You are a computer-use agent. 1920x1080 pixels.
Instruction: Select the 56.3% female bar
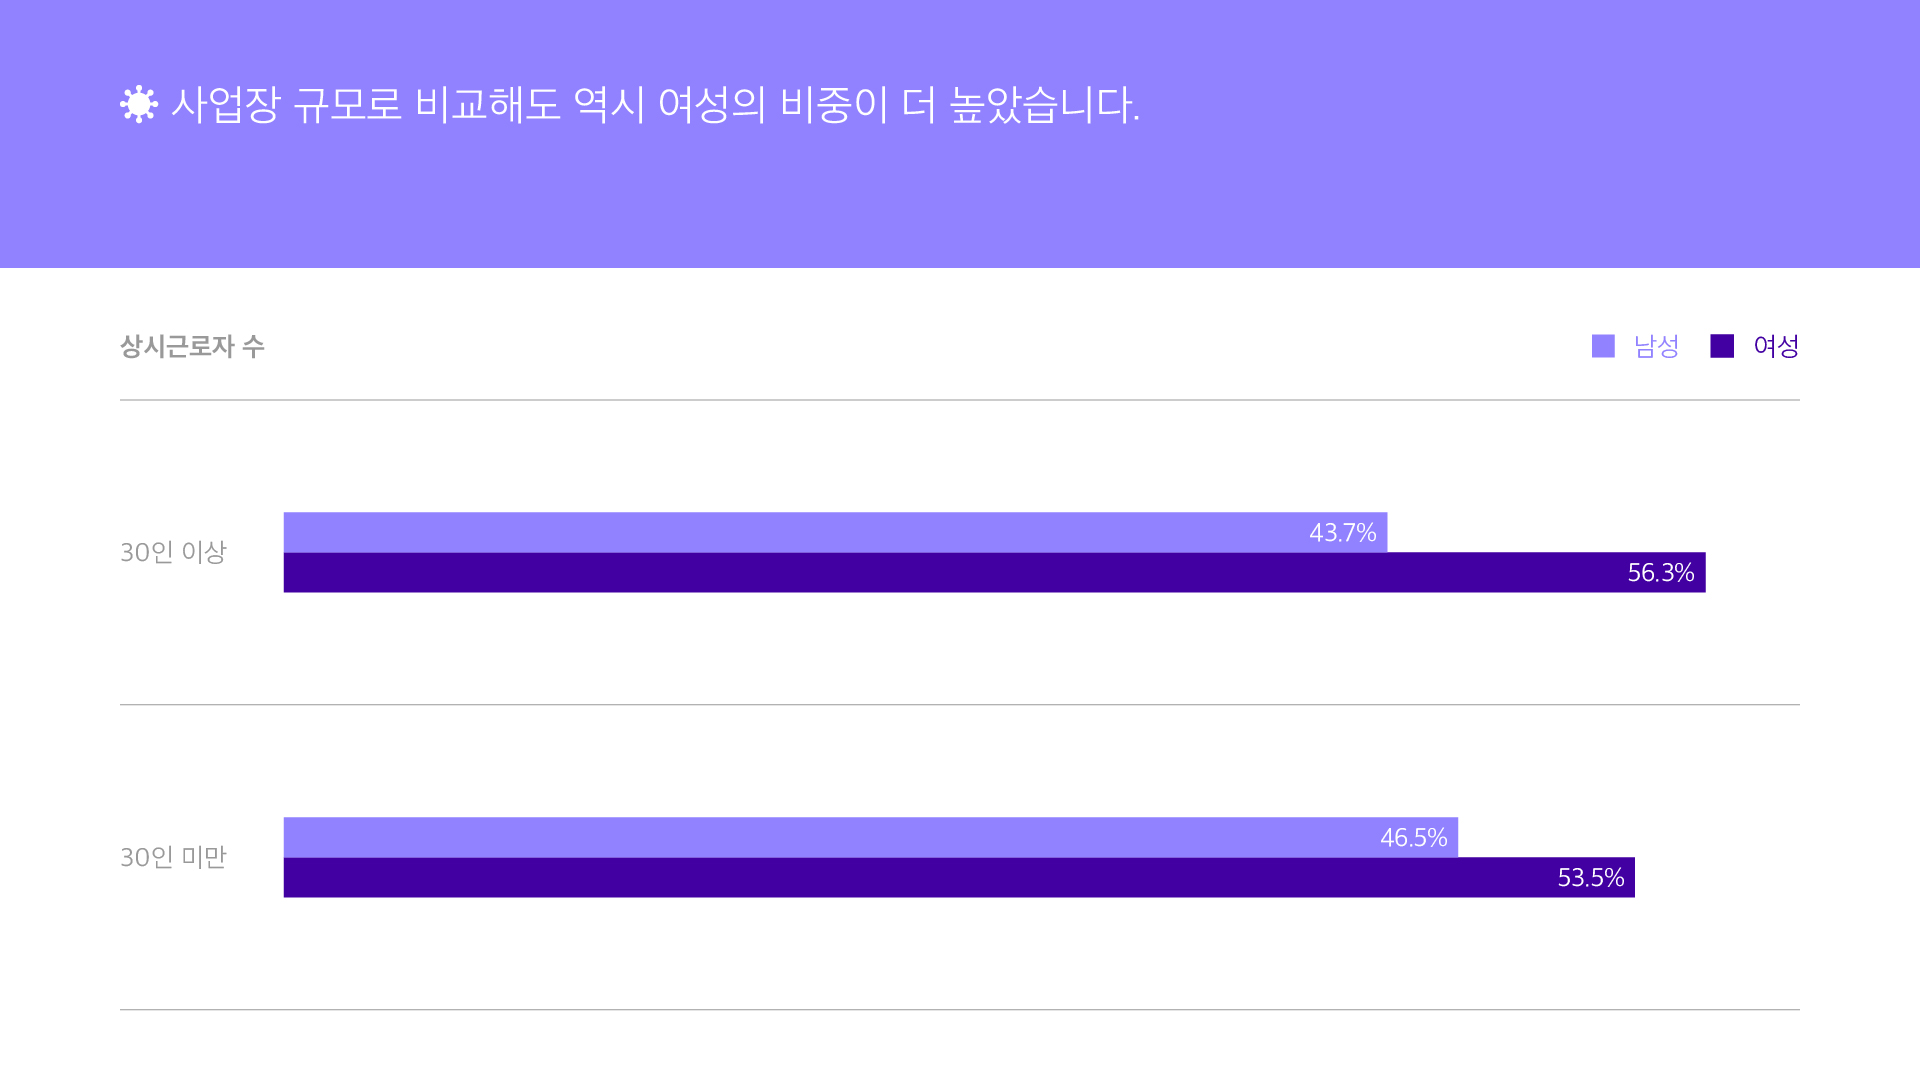coord(994,572)
